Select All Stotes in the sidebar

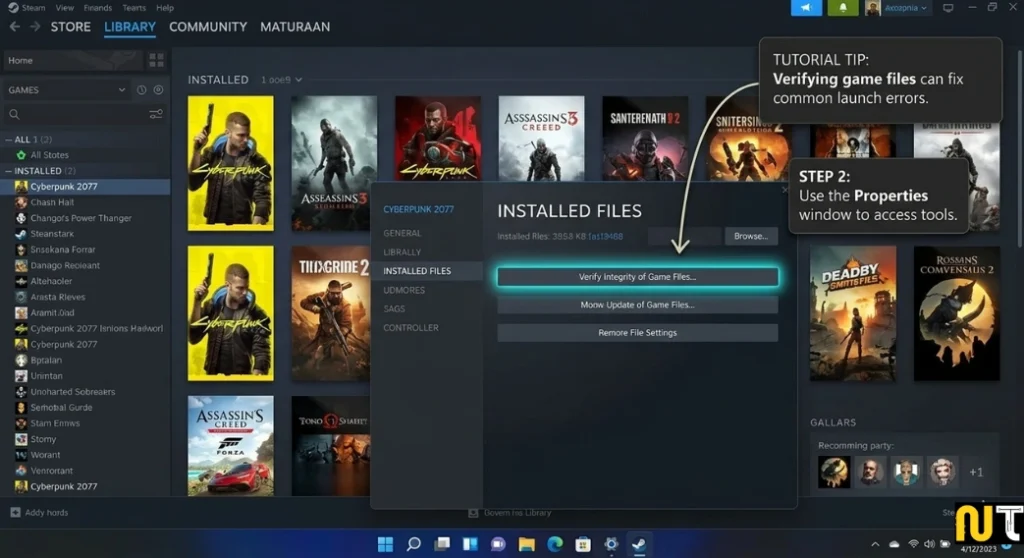(x=49, y=155)
